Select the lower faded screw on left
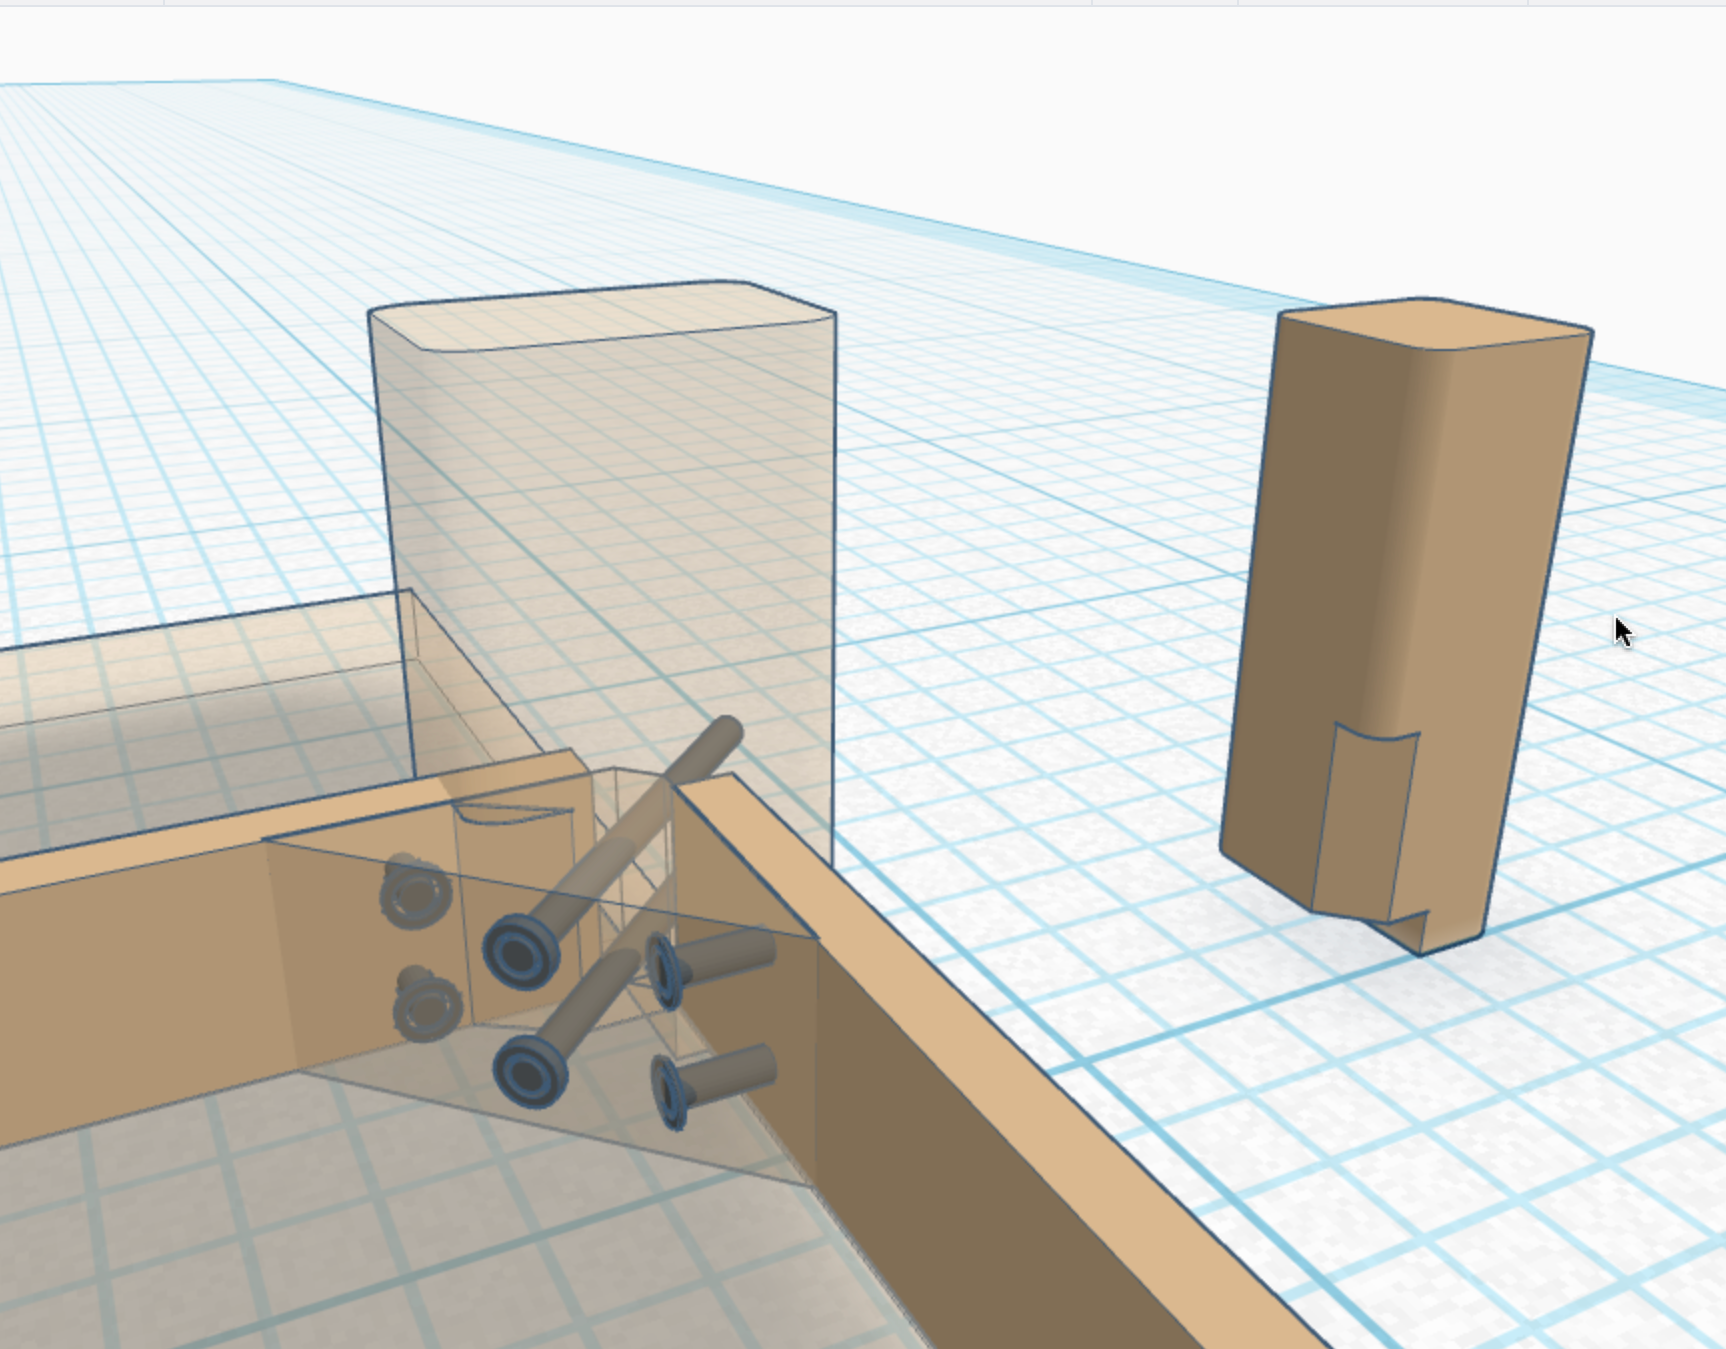The width and height of the screenshot is (1726, 1349). 427,1004
